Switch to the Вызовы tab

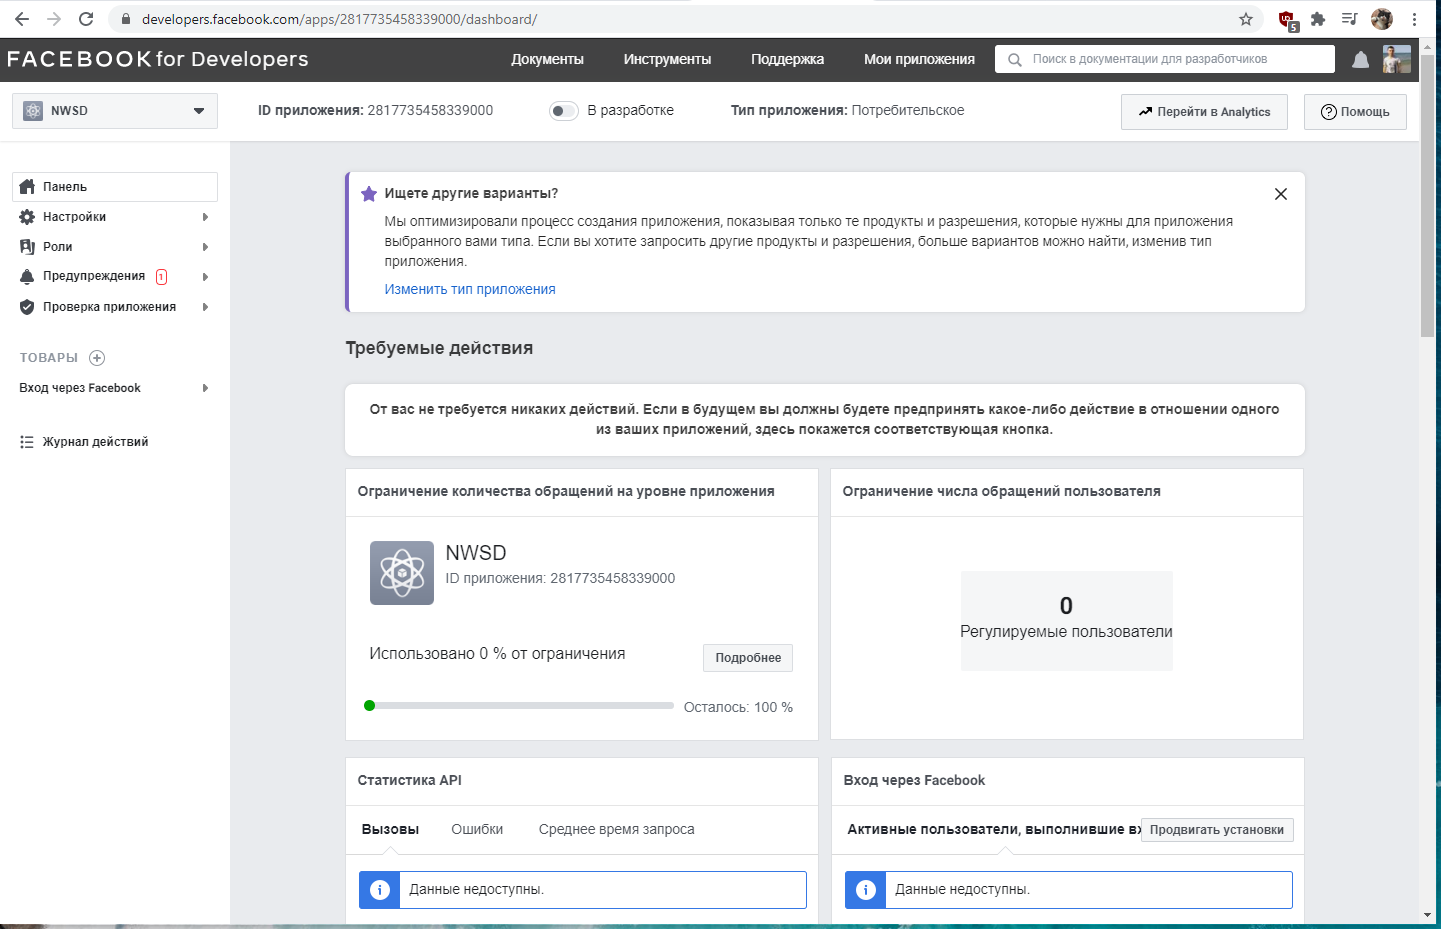click(x=390, y=830)
